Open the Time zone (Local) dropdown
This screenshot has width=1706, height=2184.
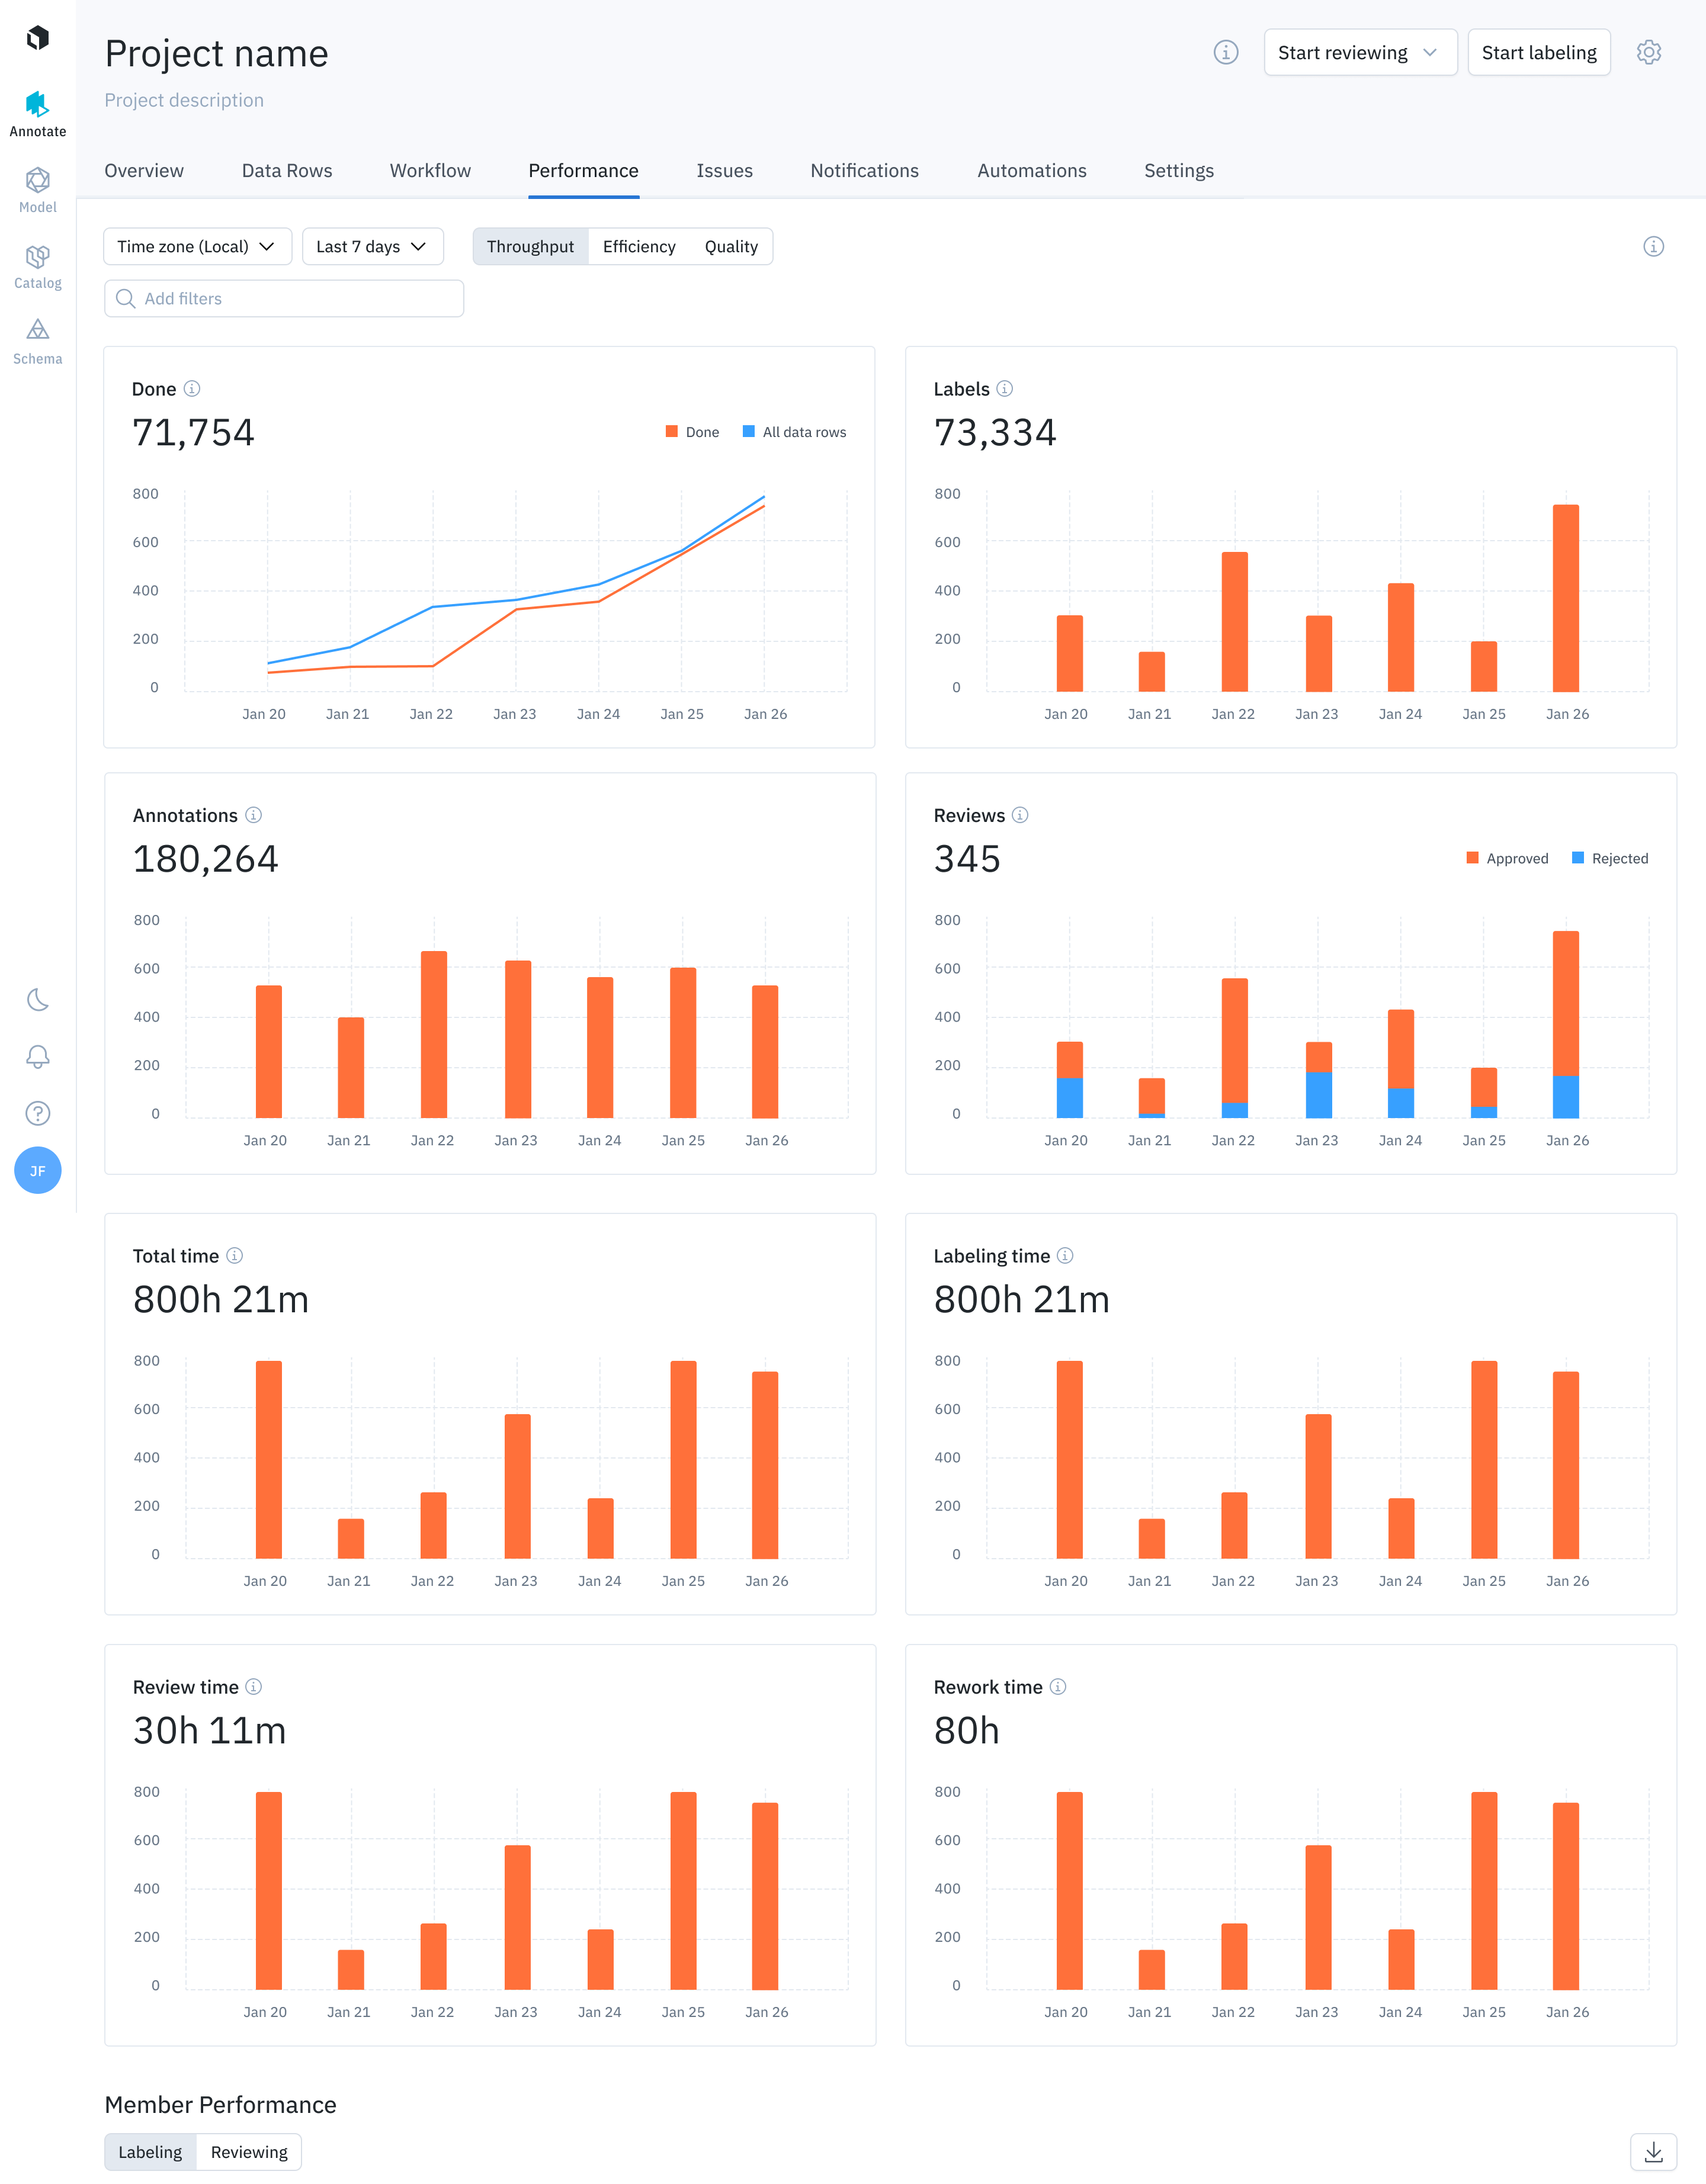pyautogui.click(x=197, y=247)
